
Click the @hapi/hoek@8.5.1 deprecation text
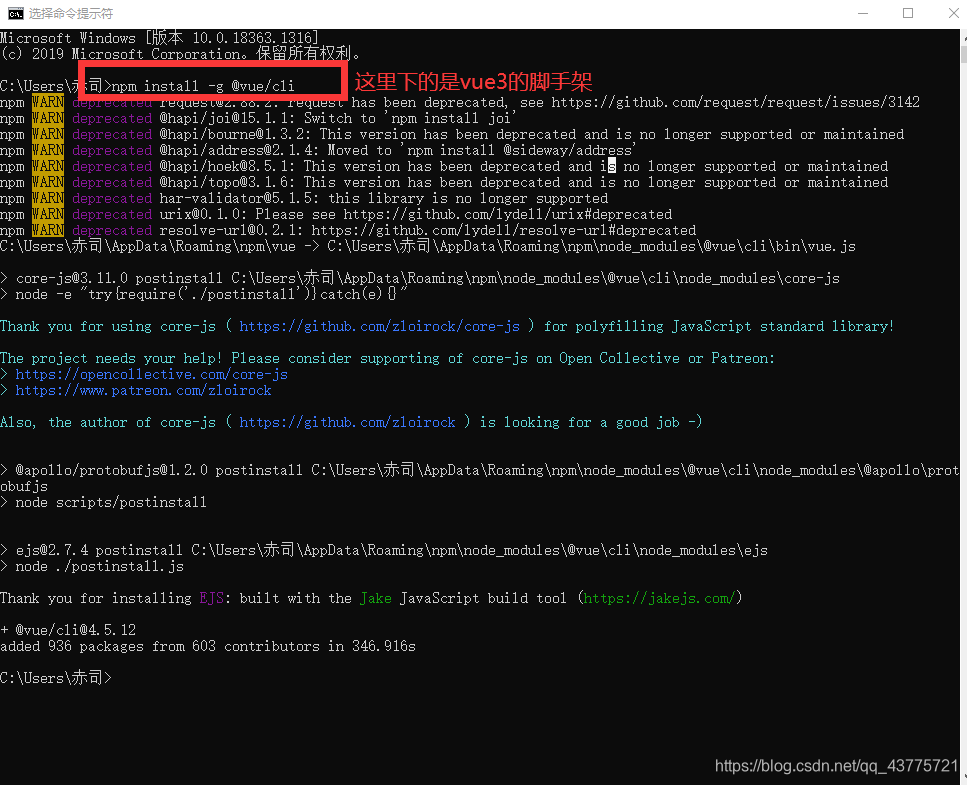click(x=524, y=166)
